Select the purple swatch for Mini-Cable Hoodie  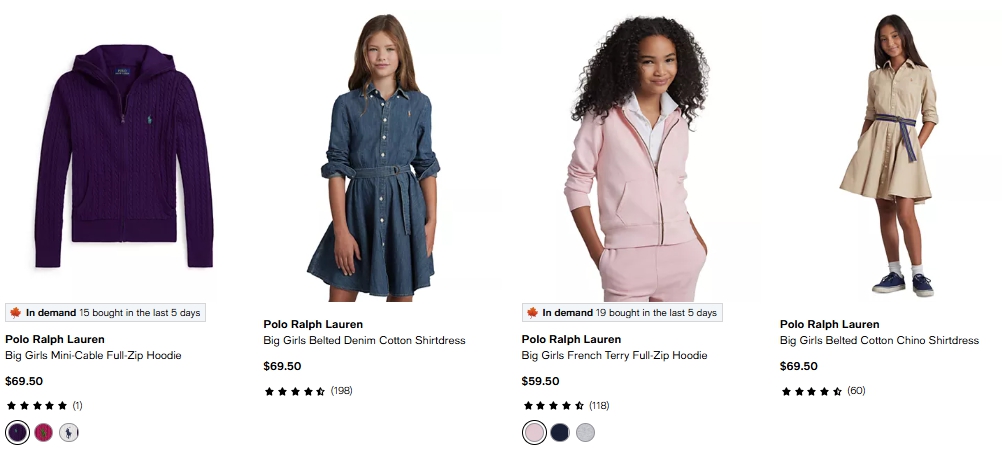pyautogui.click(x=17, y=432)
